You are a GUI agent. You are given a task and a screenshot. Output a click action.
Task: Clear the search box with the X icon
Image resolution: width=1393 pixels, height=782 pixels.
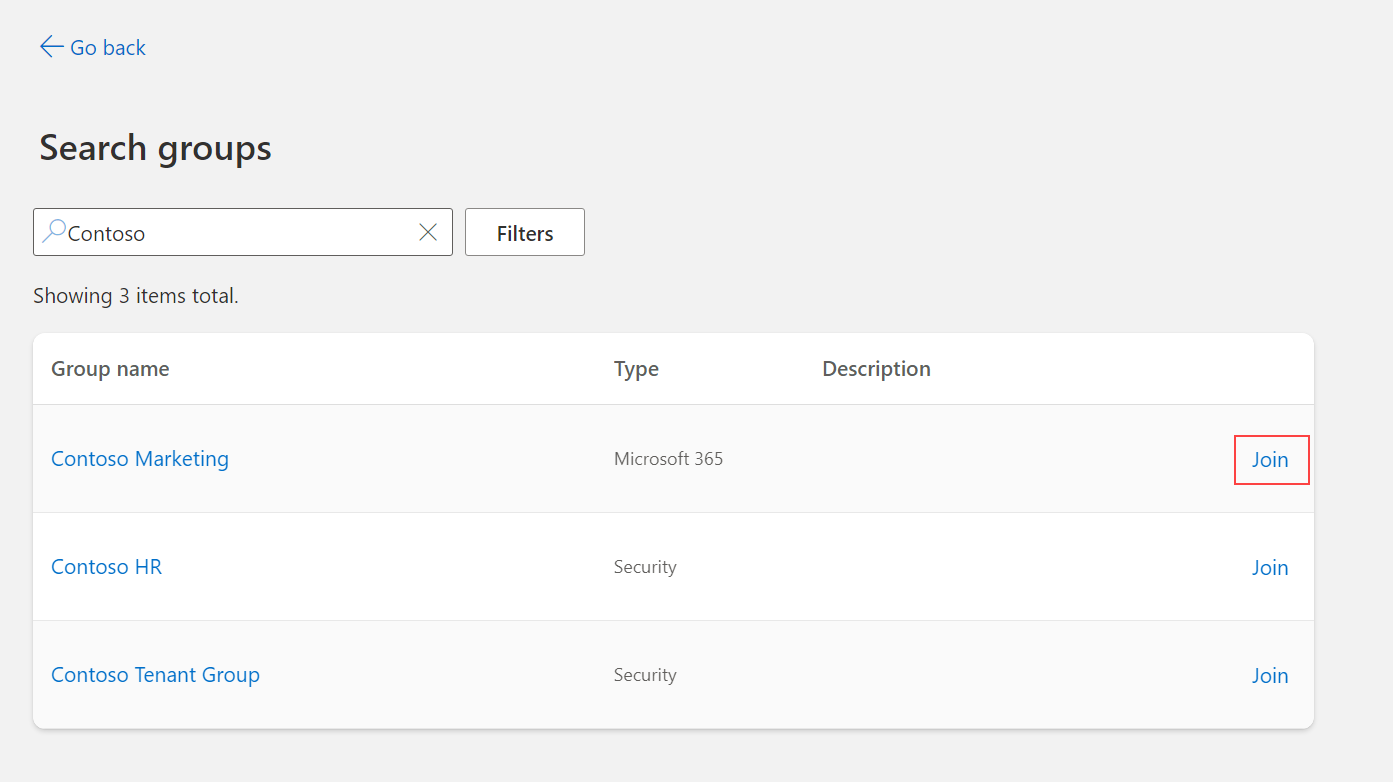coord(427,231)
